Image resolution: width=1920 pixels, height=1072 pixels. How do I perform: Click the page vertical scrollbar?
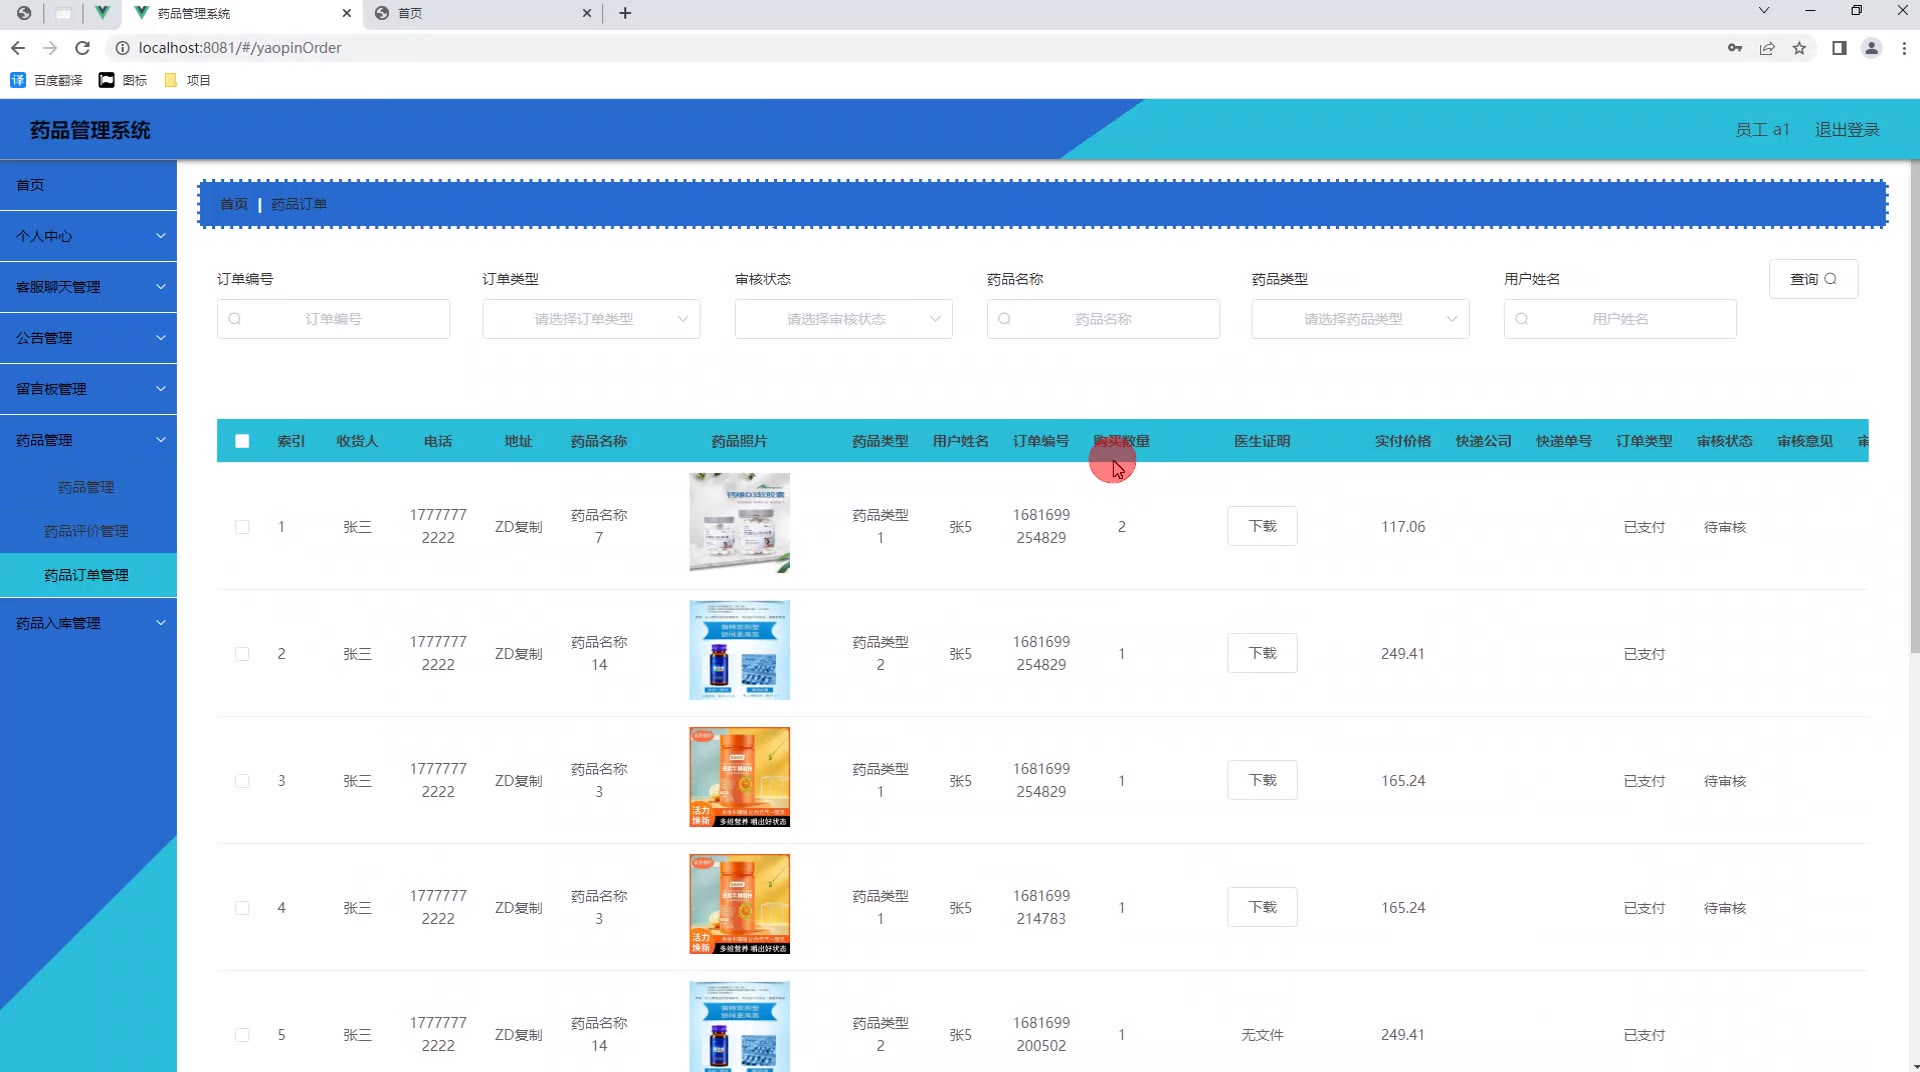click(x=1914, y=405)
